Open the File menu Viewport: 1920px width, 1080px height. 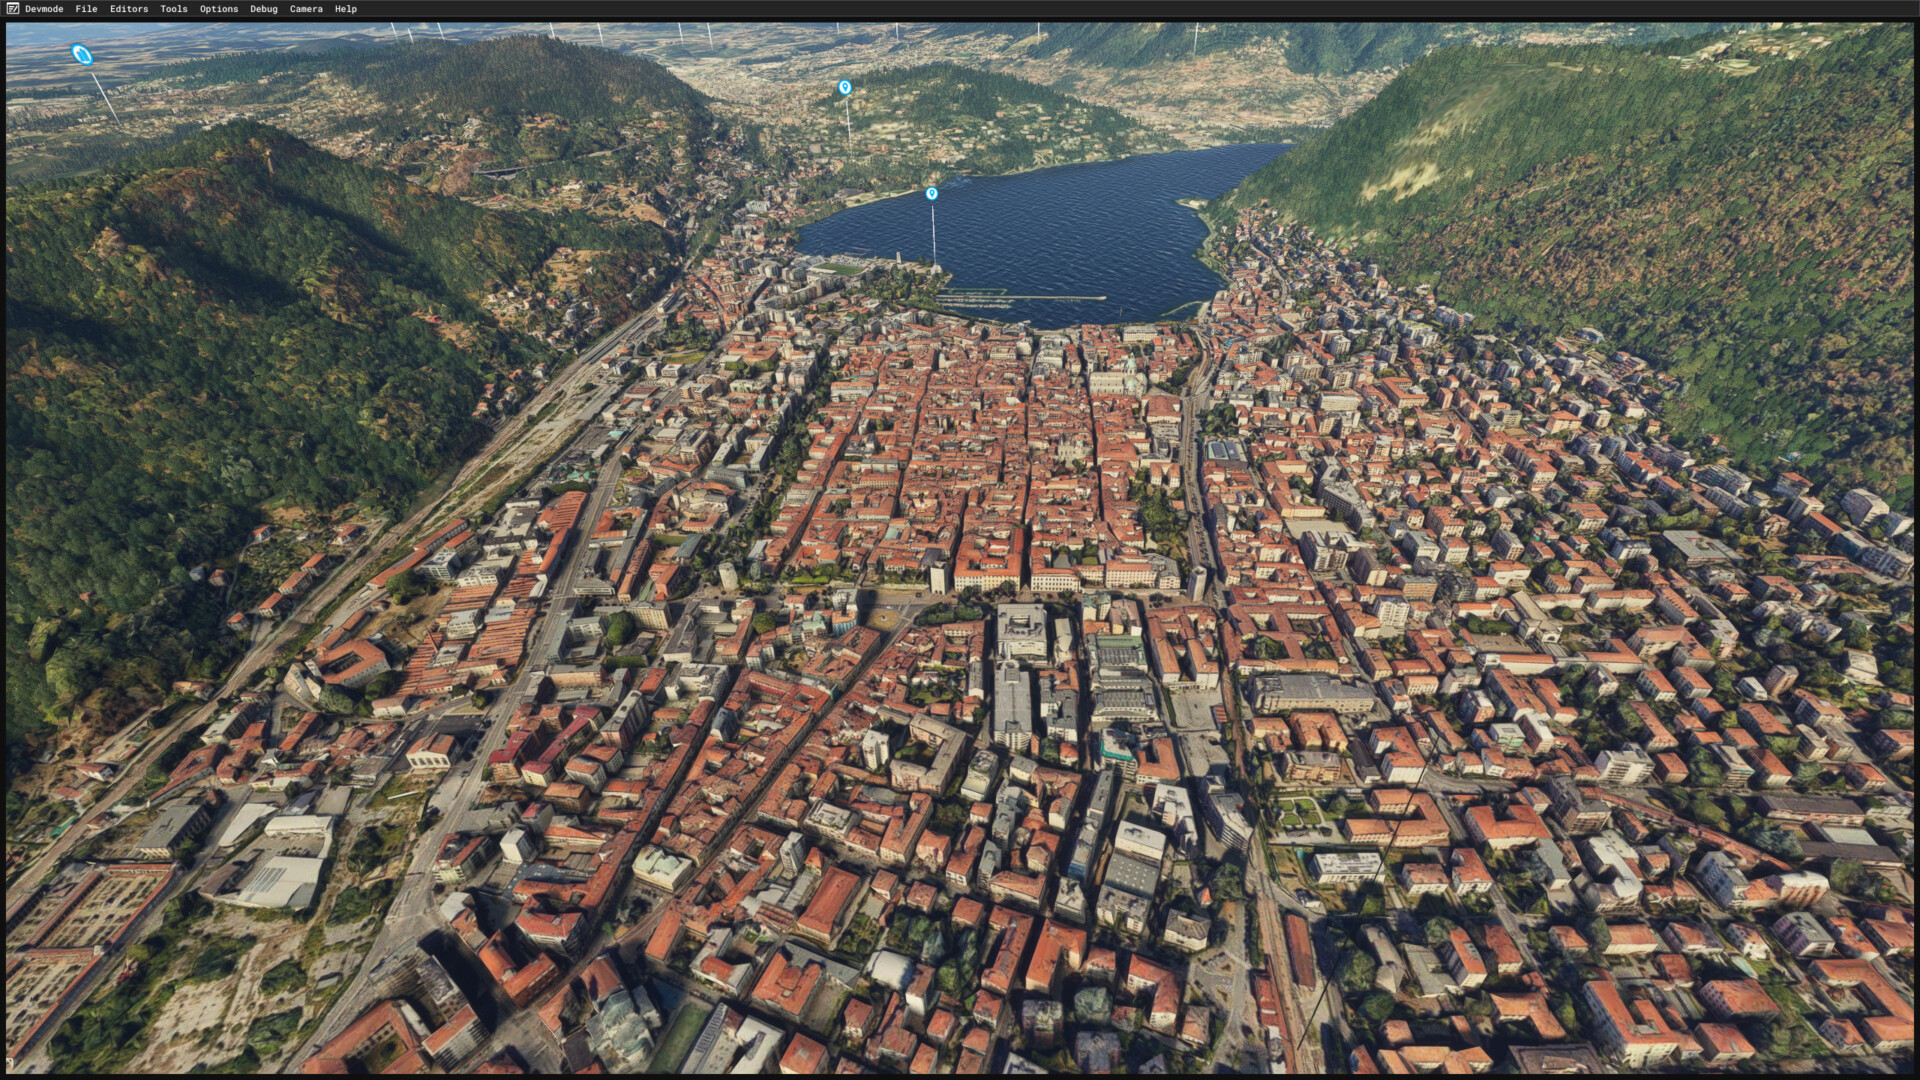pyautogui.click(x=86, y=9)
